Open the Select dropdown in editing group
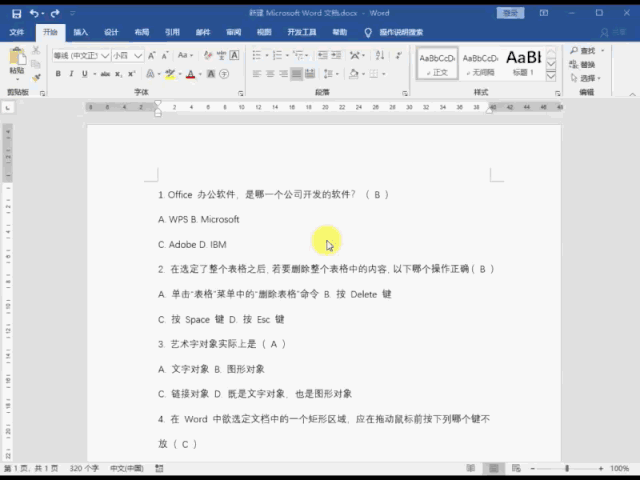Image resolution: width=640 pixels, height=480 pixels. point(586,78)
